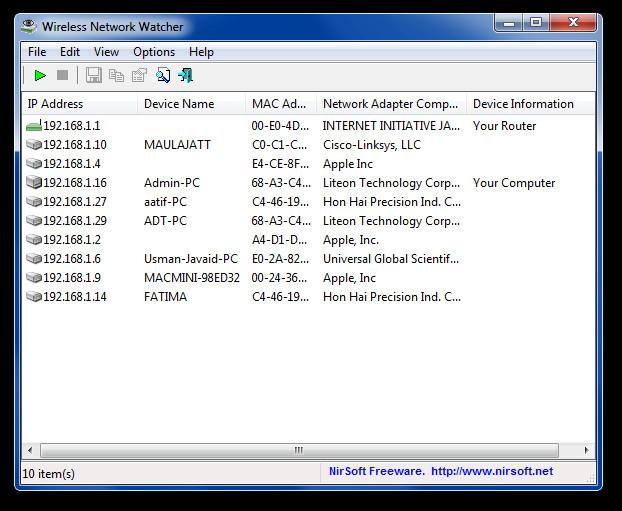Open the Options menu
The height and width of the screenshot is (511, 622).
click(x=154, y=52)
